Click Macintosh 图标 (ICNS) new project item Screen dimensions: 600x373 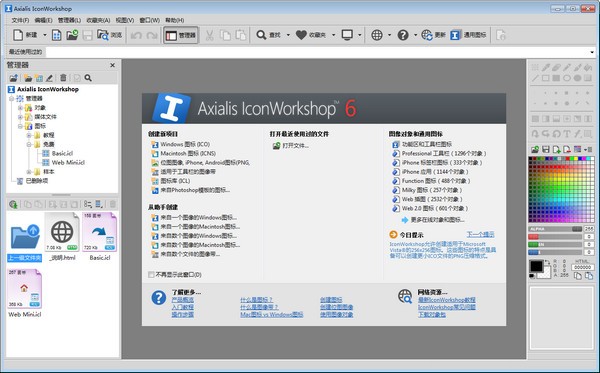pos(188,153)
